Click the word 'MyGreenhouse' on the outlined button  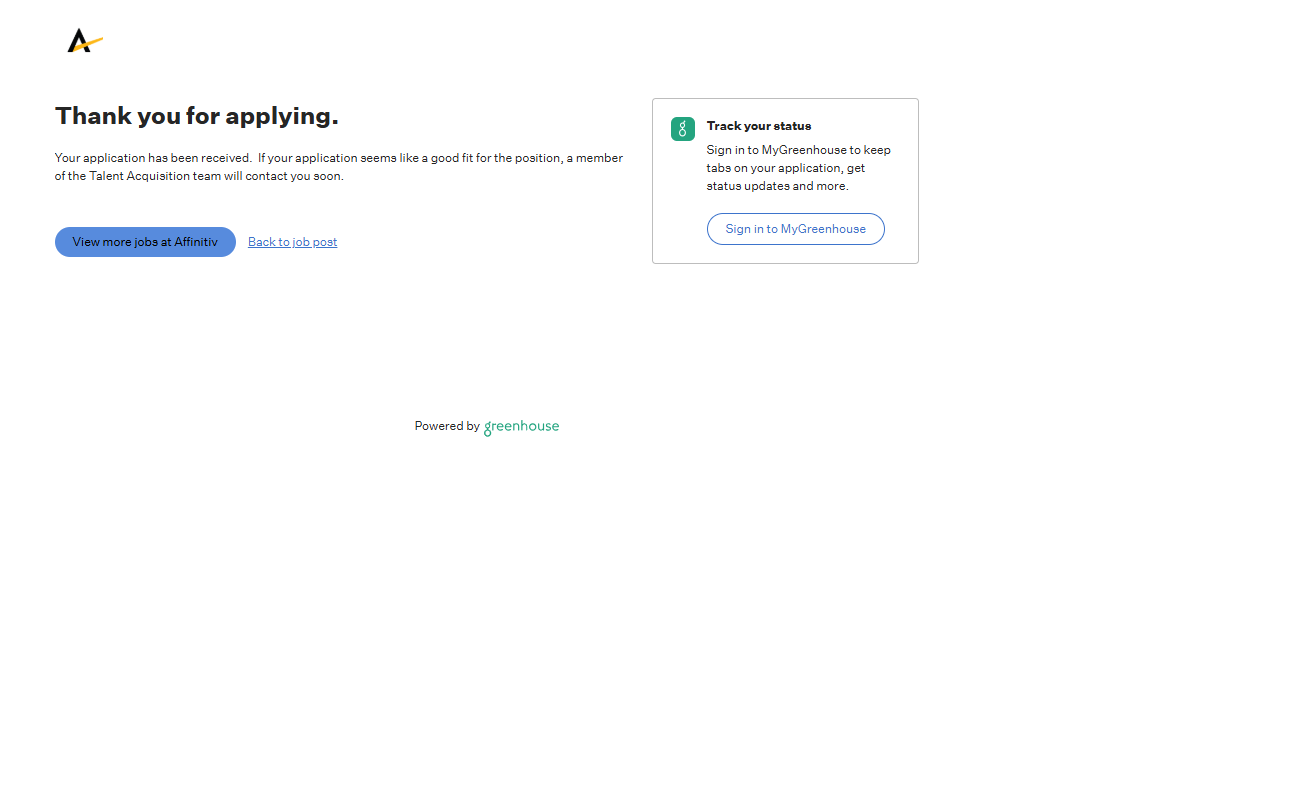823,229
